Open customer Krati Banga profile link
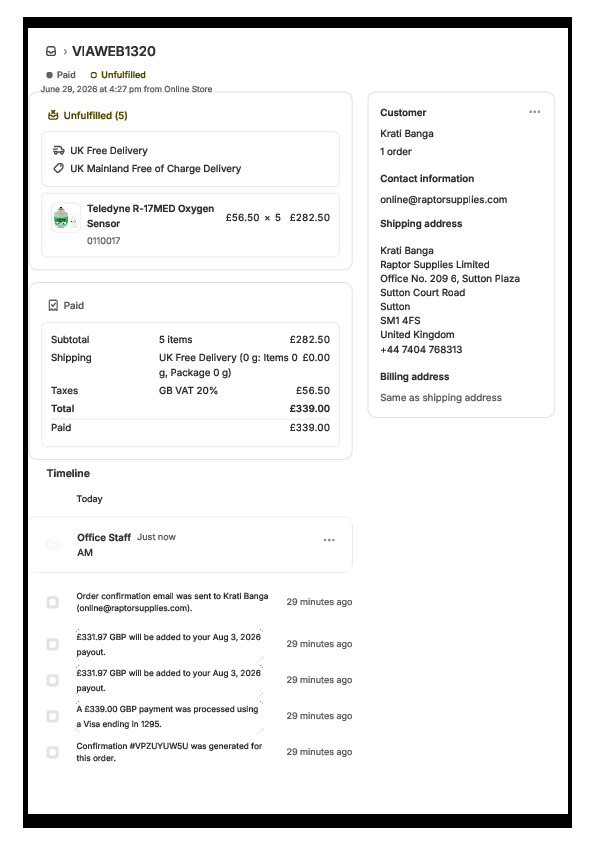The height and width of the screenshot is (842, 595). [x=407, y=134]
